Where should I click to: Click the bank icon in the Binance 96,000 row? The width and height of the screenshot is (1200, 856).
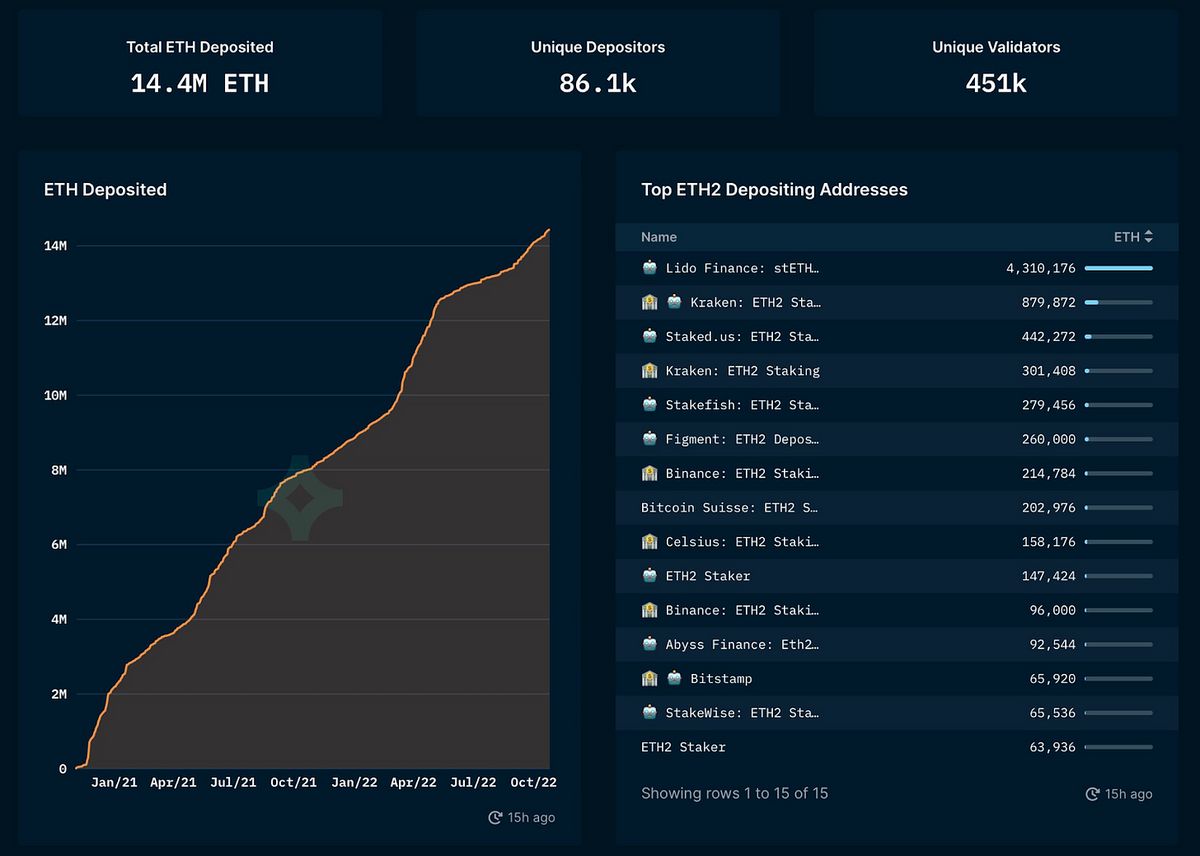point(650,610)
